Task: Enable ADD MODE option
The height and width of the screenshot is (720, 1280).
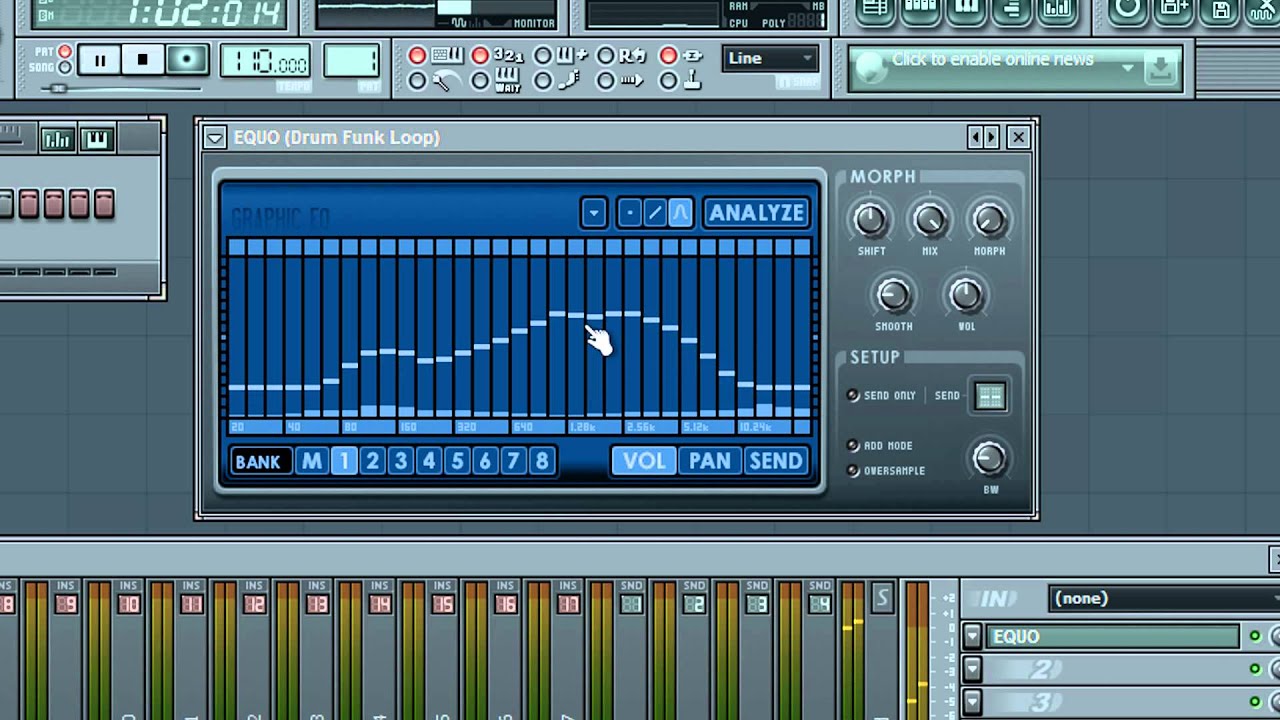Action: click(x=853, y=446)
